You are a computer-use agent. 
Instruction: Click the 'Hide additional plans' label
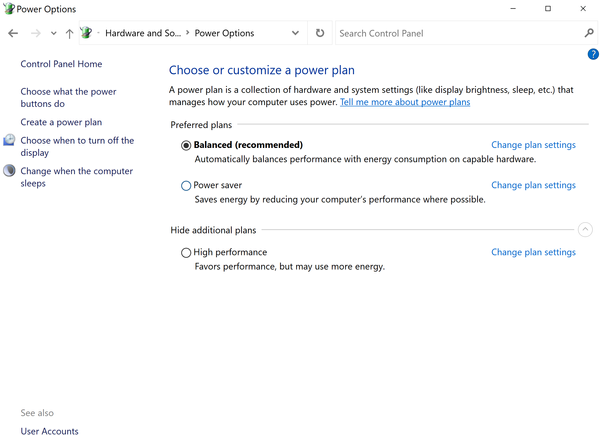213,230
